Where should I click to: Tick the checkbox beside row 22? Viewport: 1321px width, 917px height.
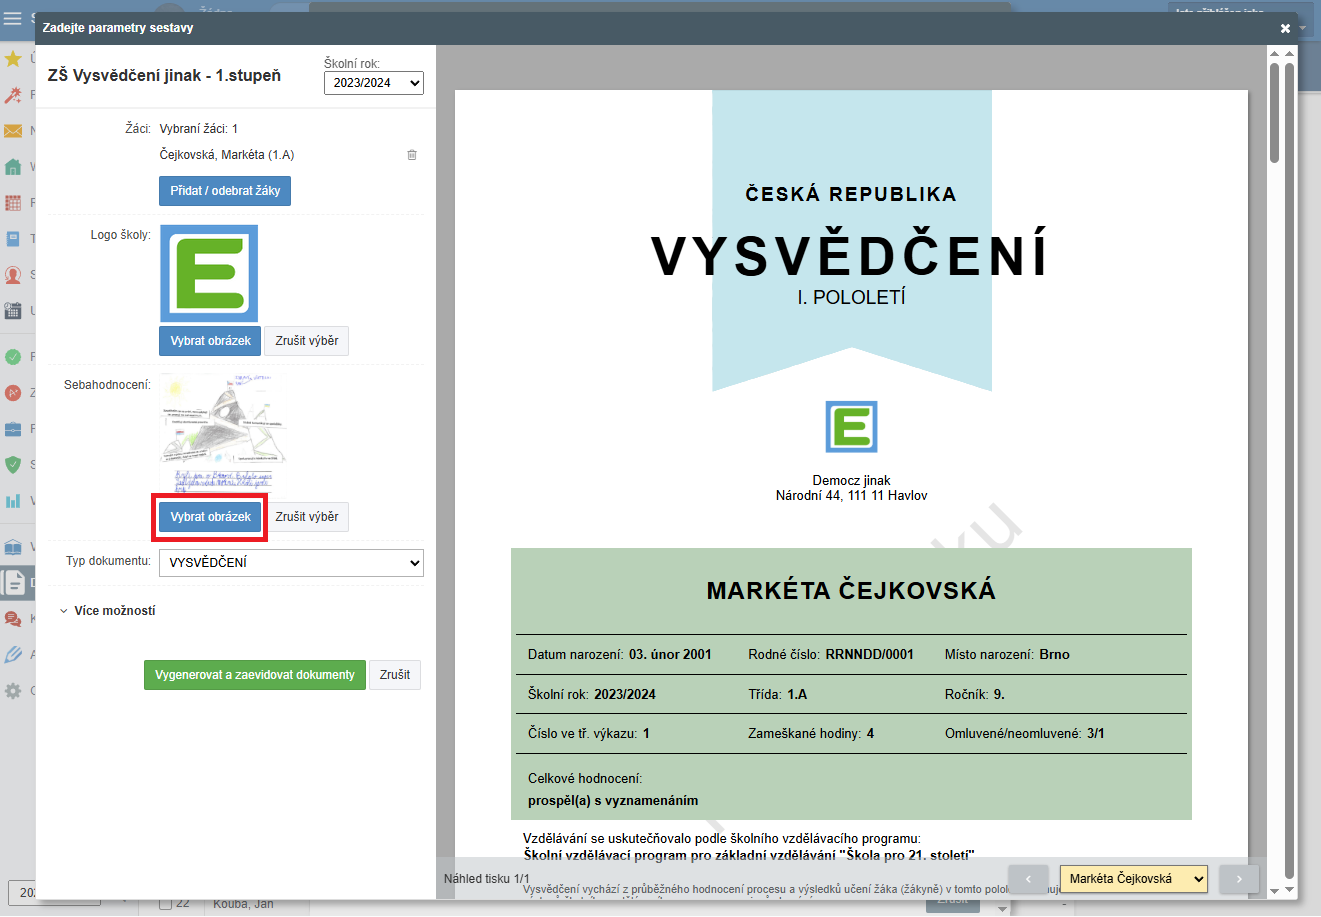click(166, 904)
